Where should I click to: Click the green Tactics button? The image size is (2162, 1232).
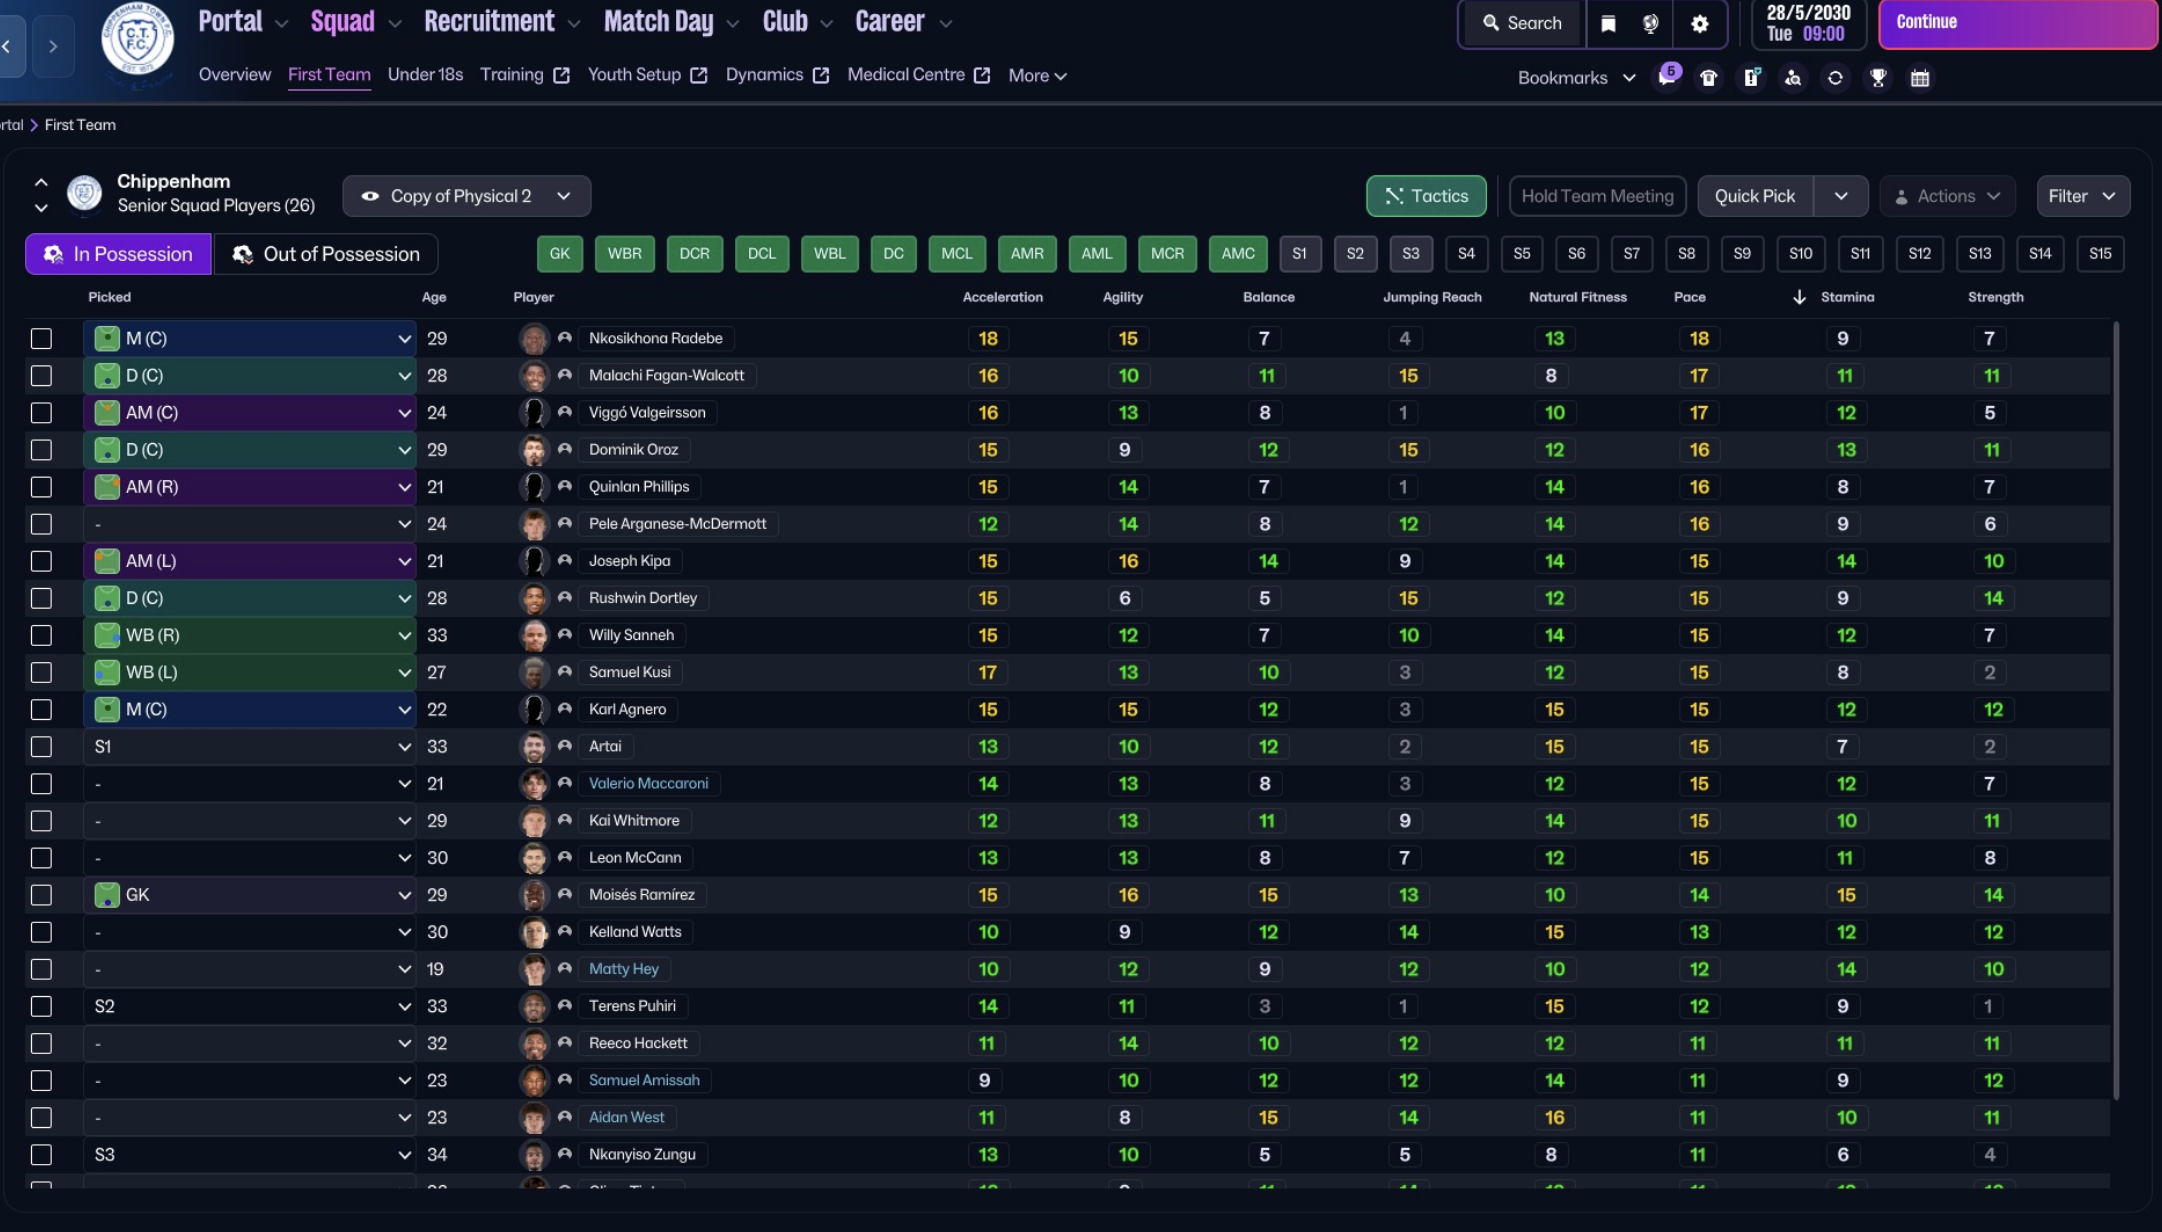(1426, 196)
